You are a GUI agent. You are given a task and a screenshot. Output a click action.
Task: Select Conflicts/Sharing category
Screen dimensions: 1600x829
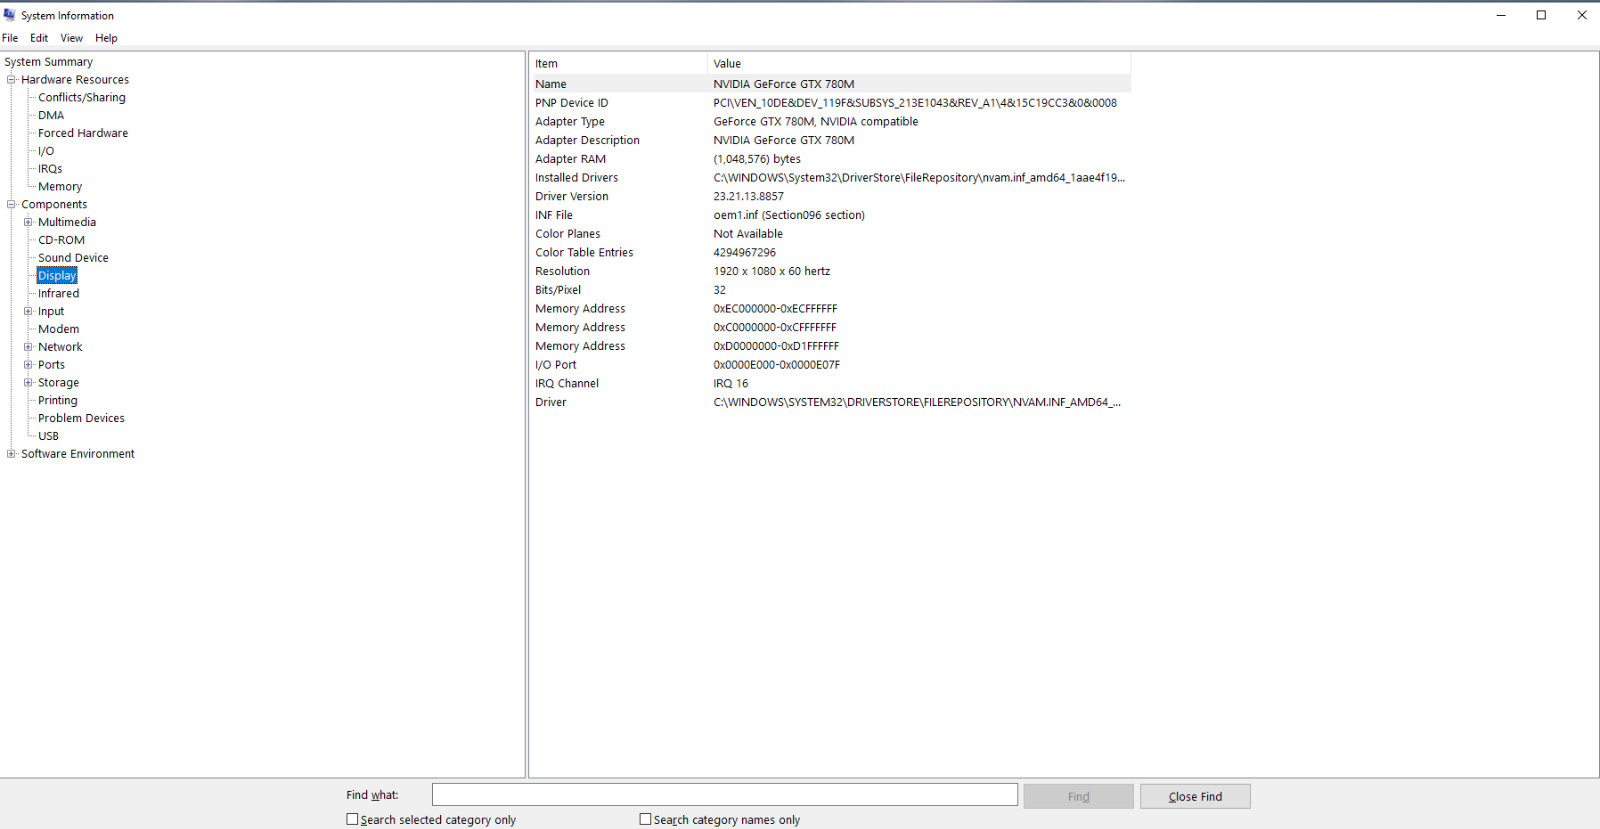(x=82, y=97)
